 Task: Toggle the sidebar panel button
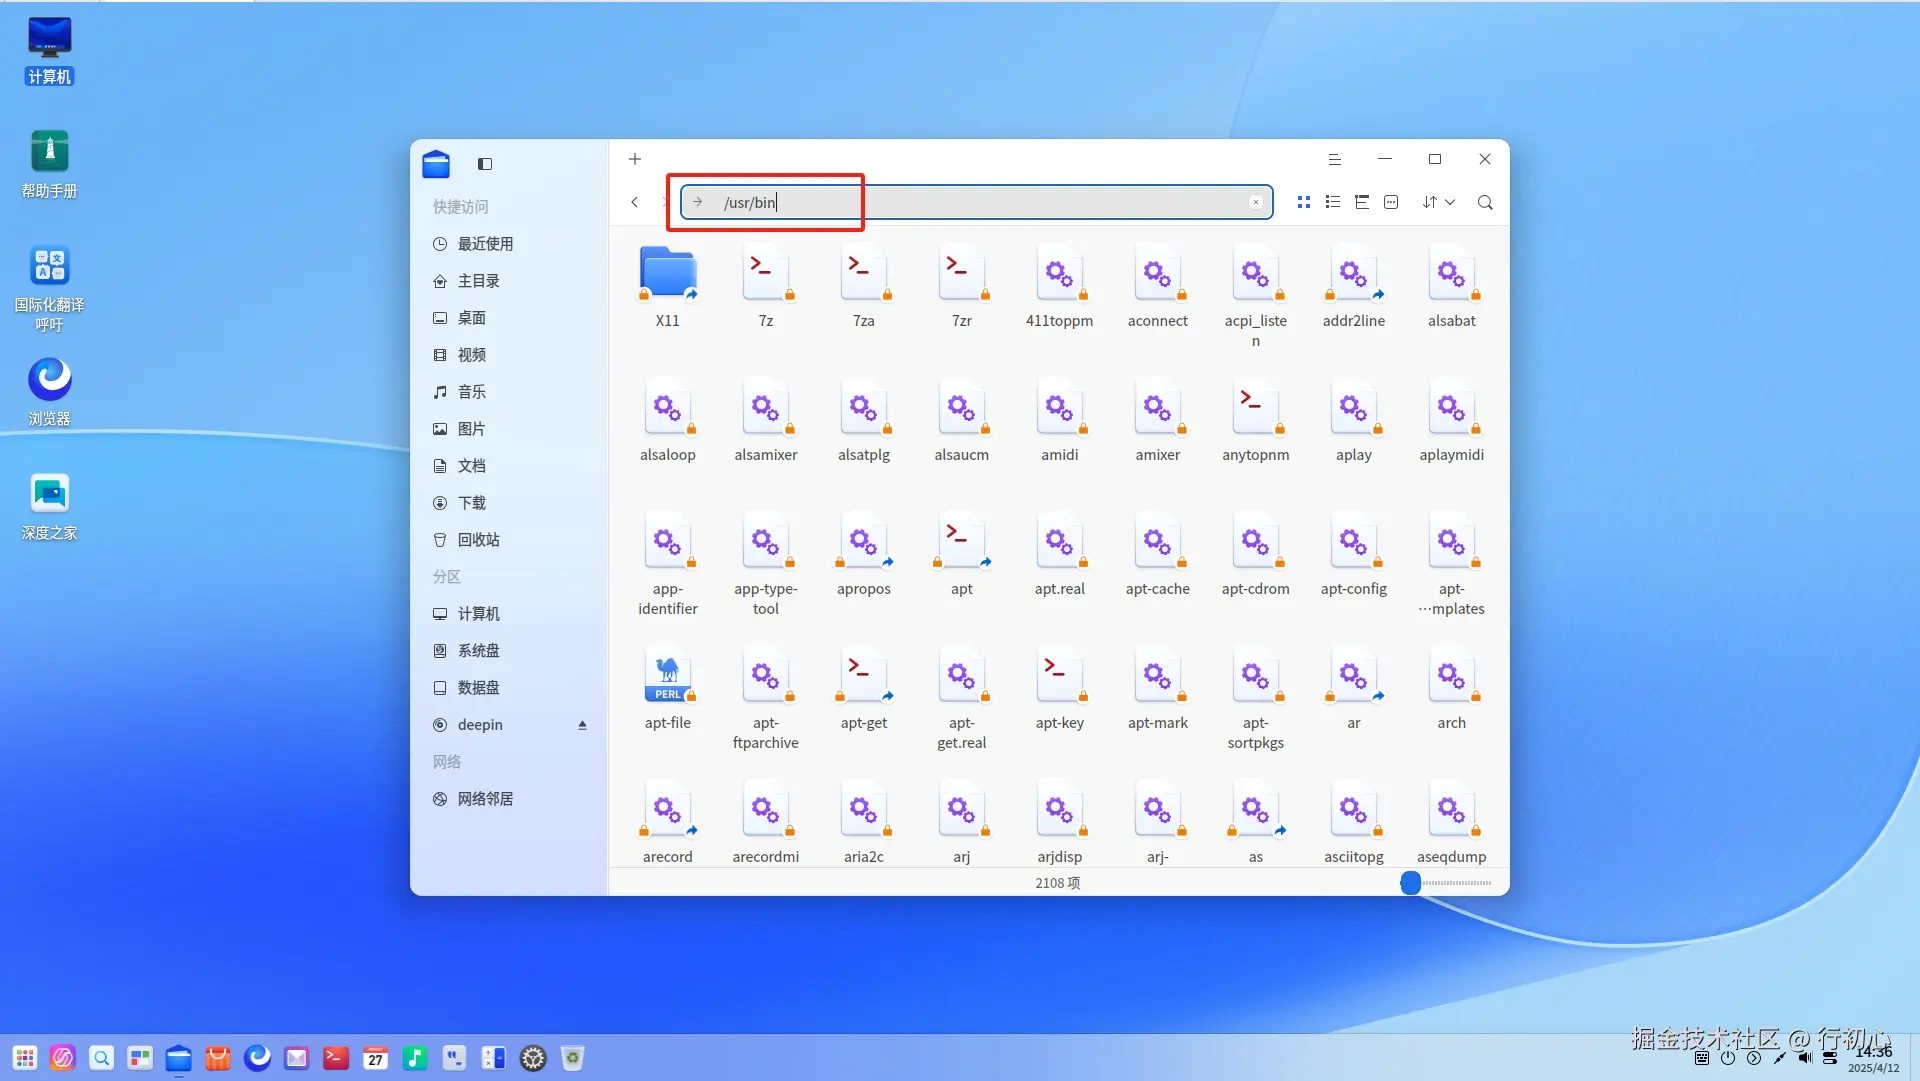(485, 164)
